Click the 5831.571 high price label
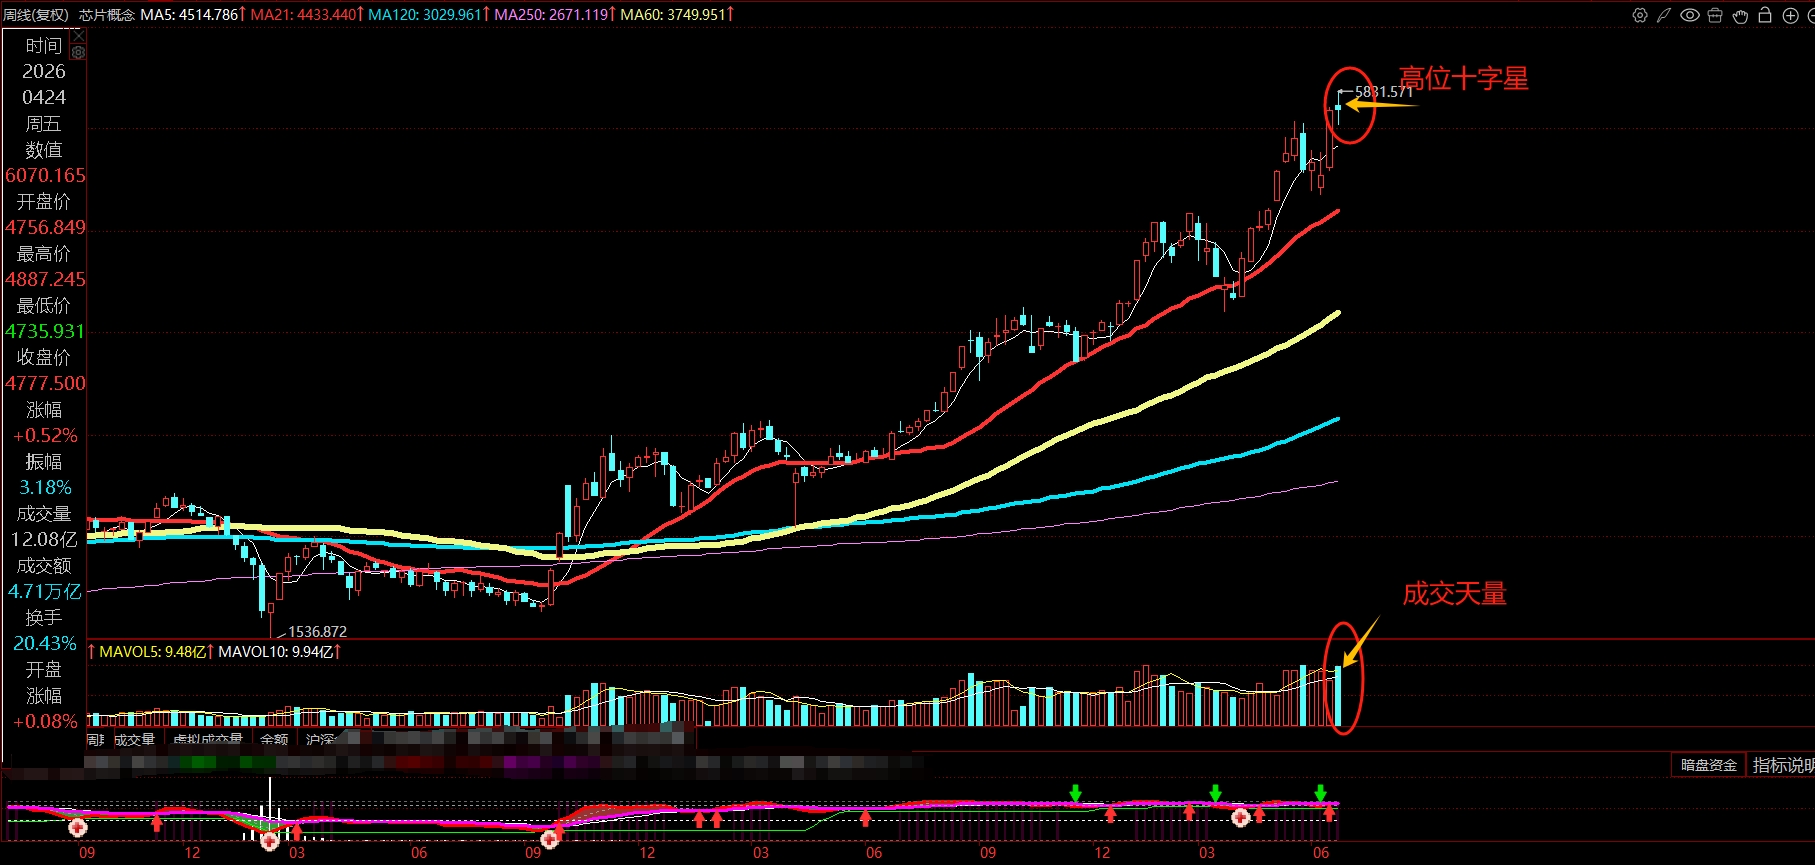The height and width of the screenshot is (865, 1815). (x=1384, y=92)
